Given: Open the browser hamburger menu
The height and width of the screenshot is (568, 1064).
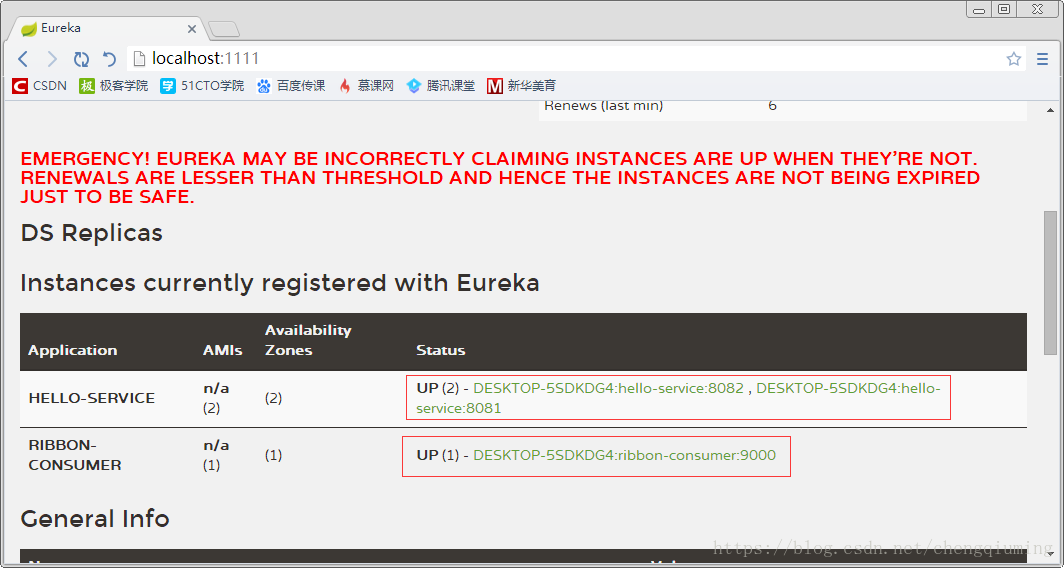Looking at the screenshot, I should click(1043, 59).
